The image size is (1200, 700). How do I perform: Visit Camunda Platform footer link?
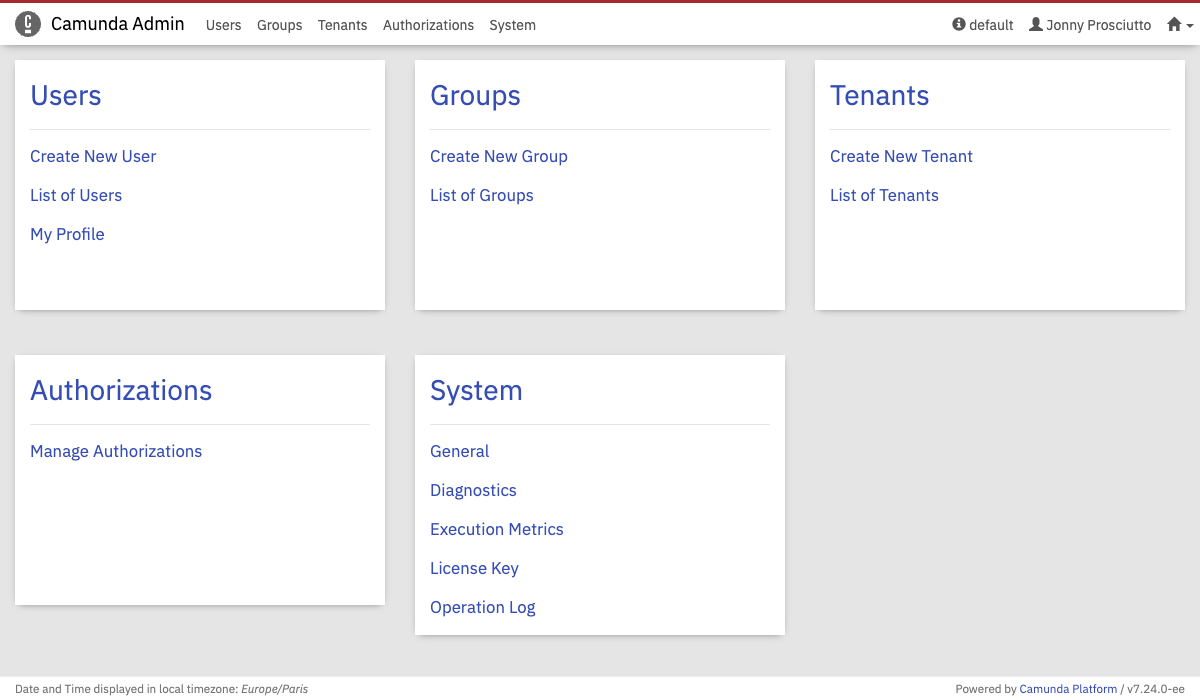1068,689
